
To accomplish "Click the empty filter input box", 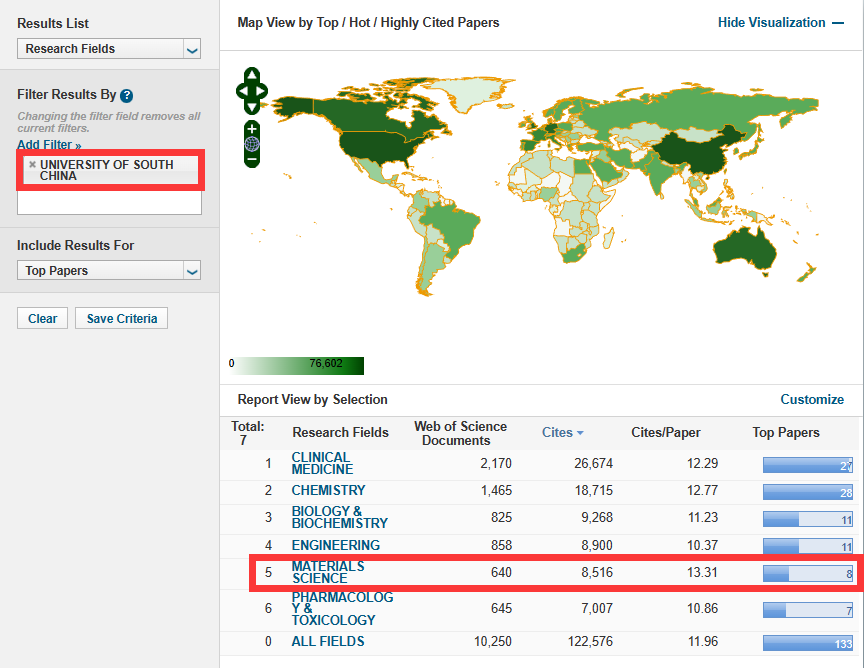I will [x=109, y=203].
